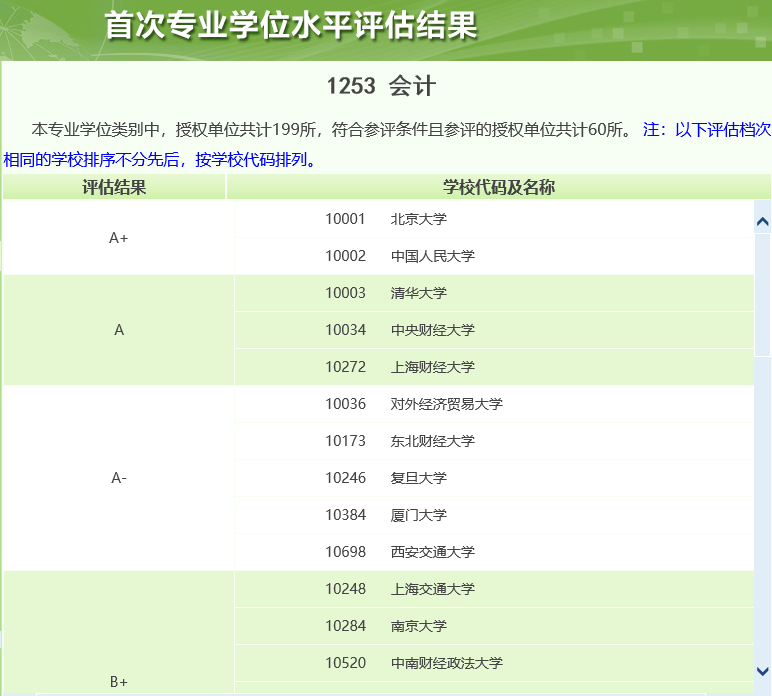The width and height of the screenshot is (772, 696).
Task: Select the 10246 复旦大学 row
Action: [494, 478]
